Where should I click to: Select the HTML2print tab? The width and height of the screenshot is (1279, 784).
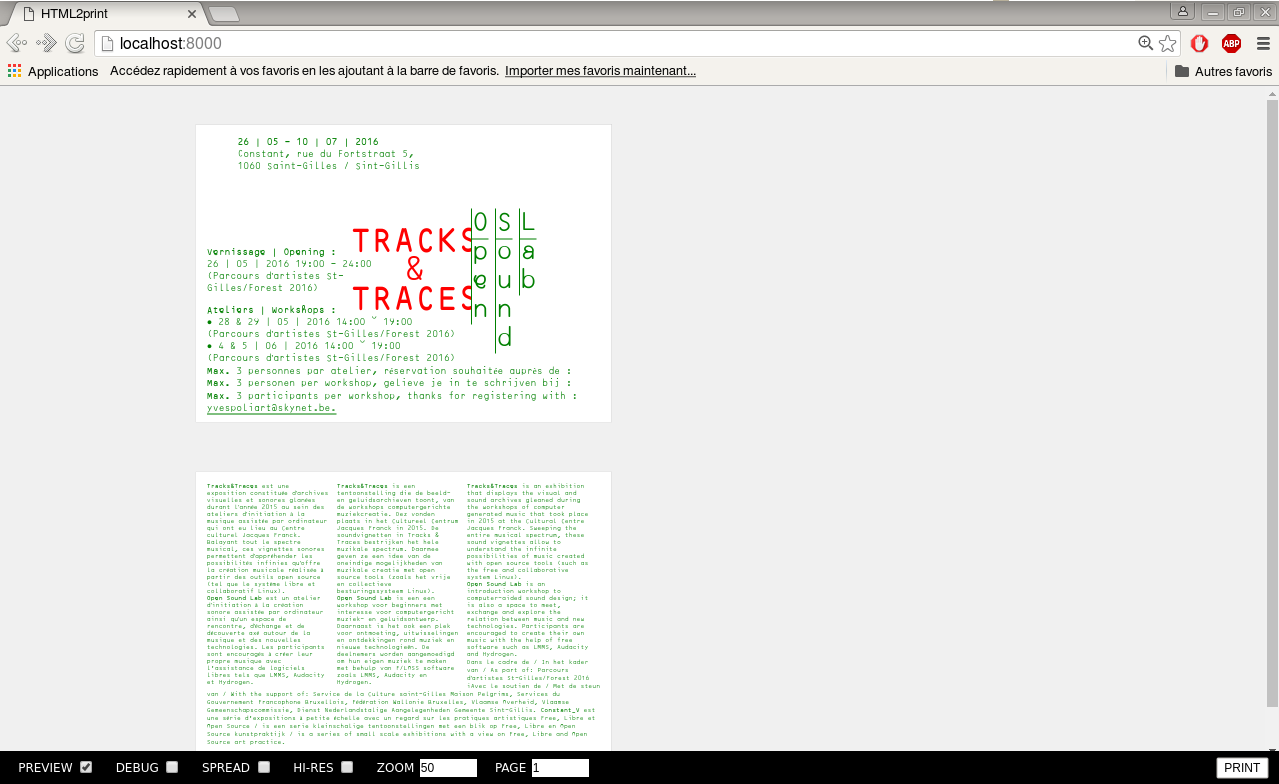pyautogui.click(x=105, y=13)
